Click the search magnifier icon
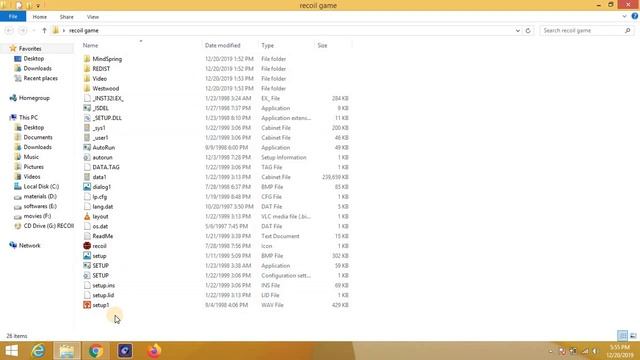The height and width of the screenshot is (360, 640). click(x=627, y=31)
